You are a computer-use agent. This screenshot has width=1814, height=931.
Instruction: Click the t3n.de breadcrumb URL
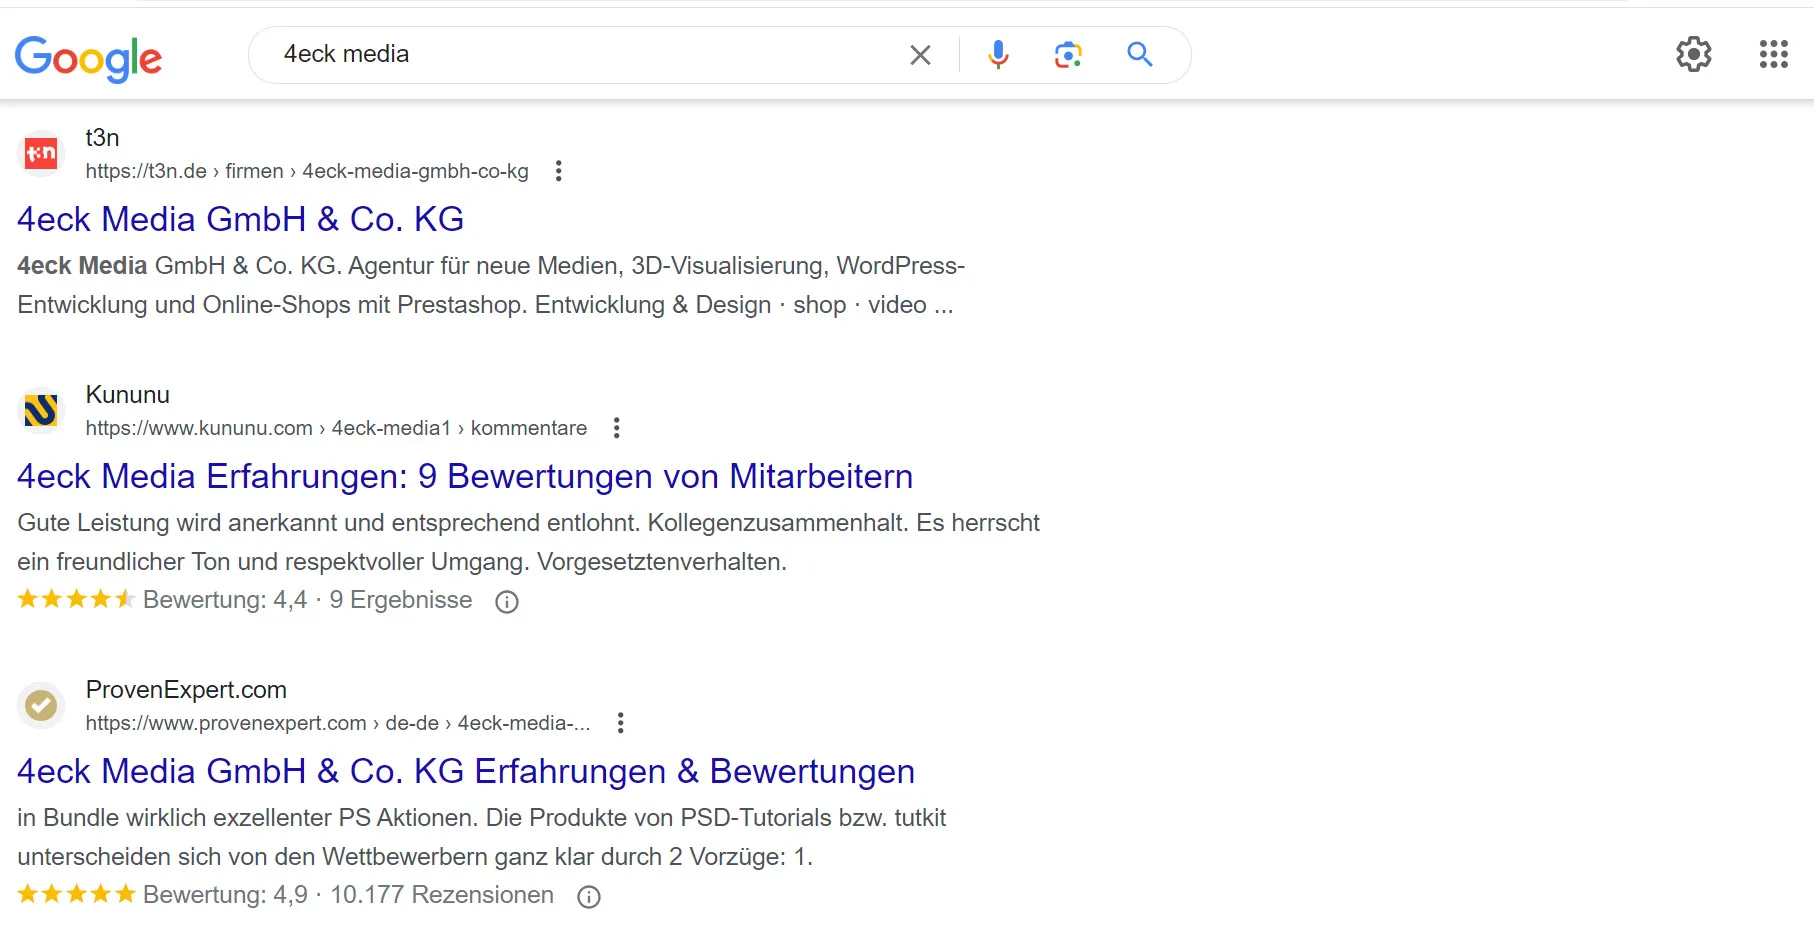click(307, 171)
